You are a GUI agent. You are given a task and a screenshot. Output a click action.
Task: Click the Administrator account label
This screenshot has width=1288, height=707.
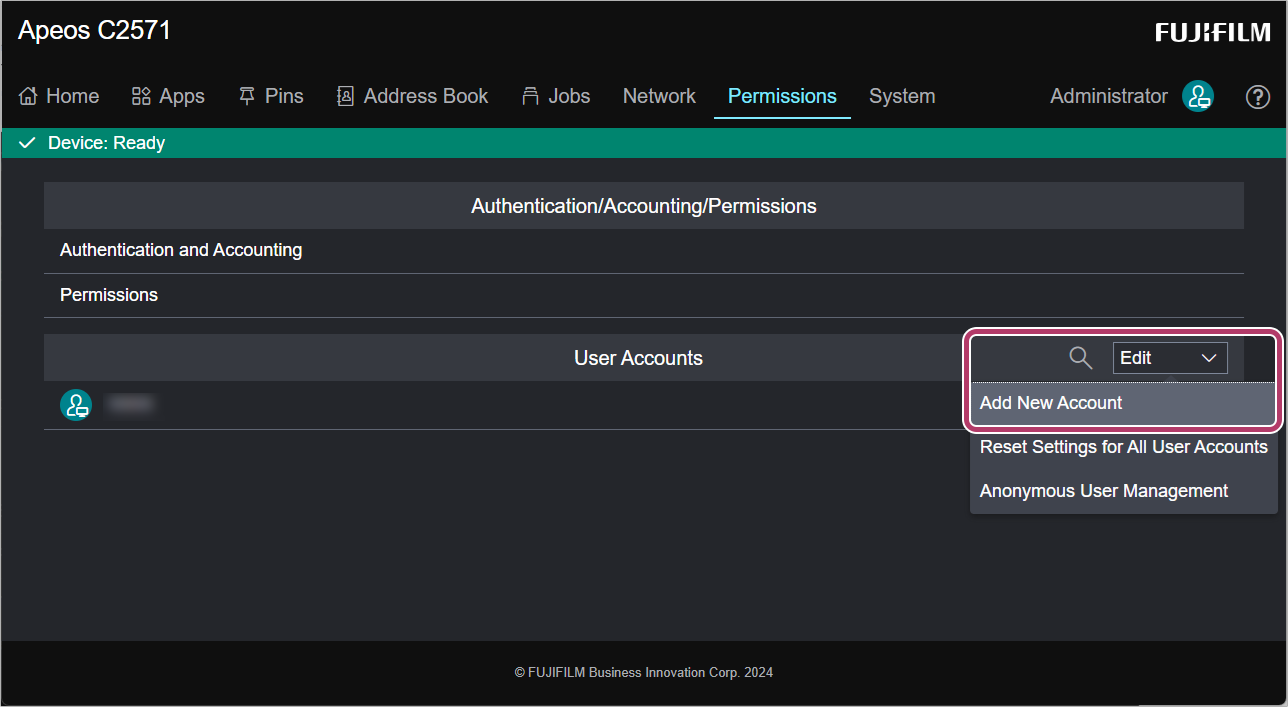tap(1109, 96)
